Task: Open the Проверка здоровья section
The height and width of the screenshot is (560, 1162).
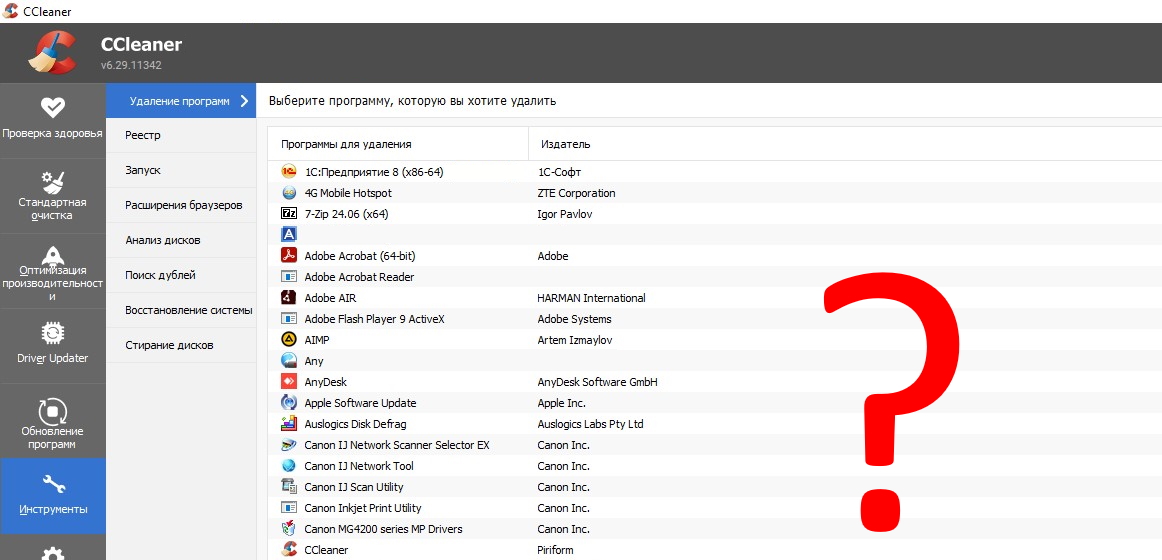Action: click(53, 119)
